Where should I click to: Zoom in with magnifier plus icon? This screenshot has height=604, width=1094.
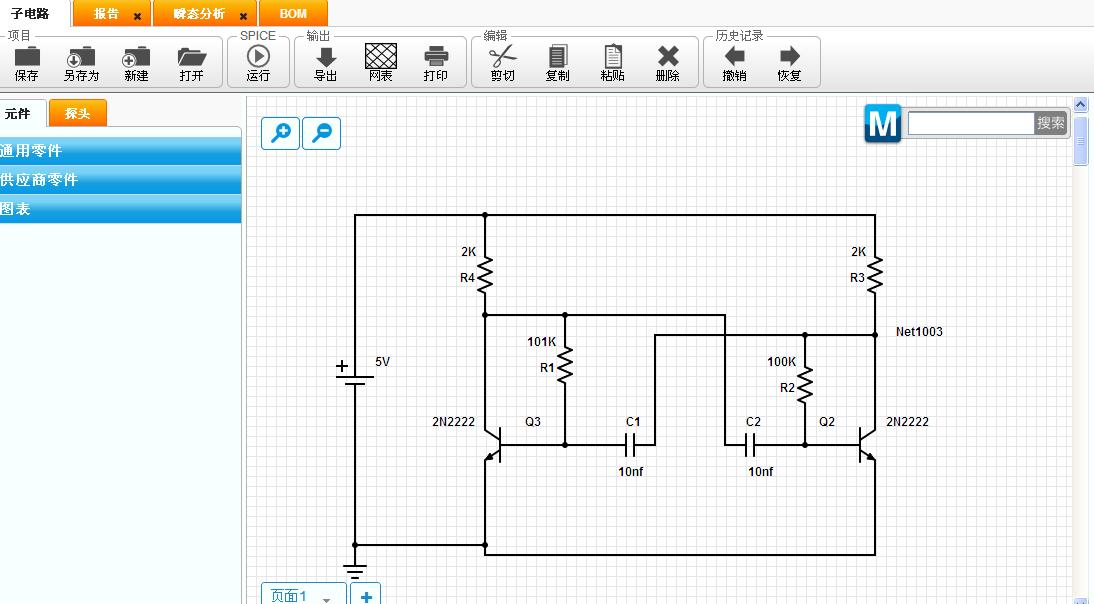[x=280, y=133]
